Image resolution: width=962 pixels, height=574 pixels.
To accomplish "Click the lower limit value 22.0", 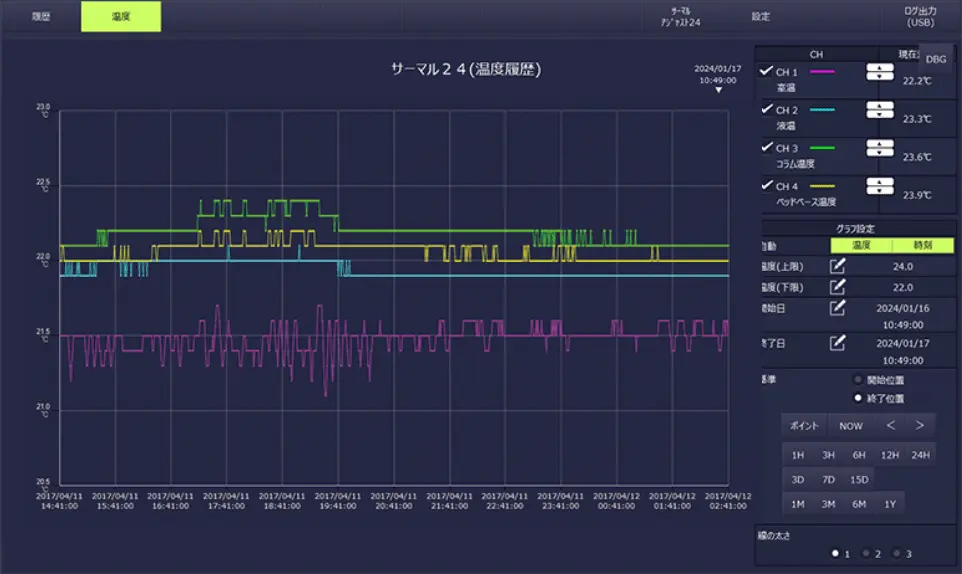I will pyautogui.click(x=902, y=287).
